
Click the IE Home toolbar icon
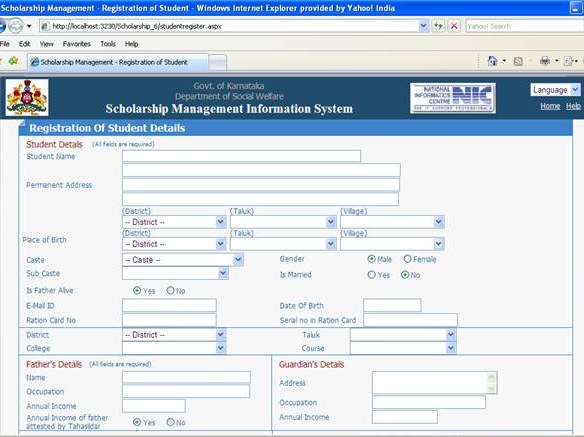pos(492,61)
